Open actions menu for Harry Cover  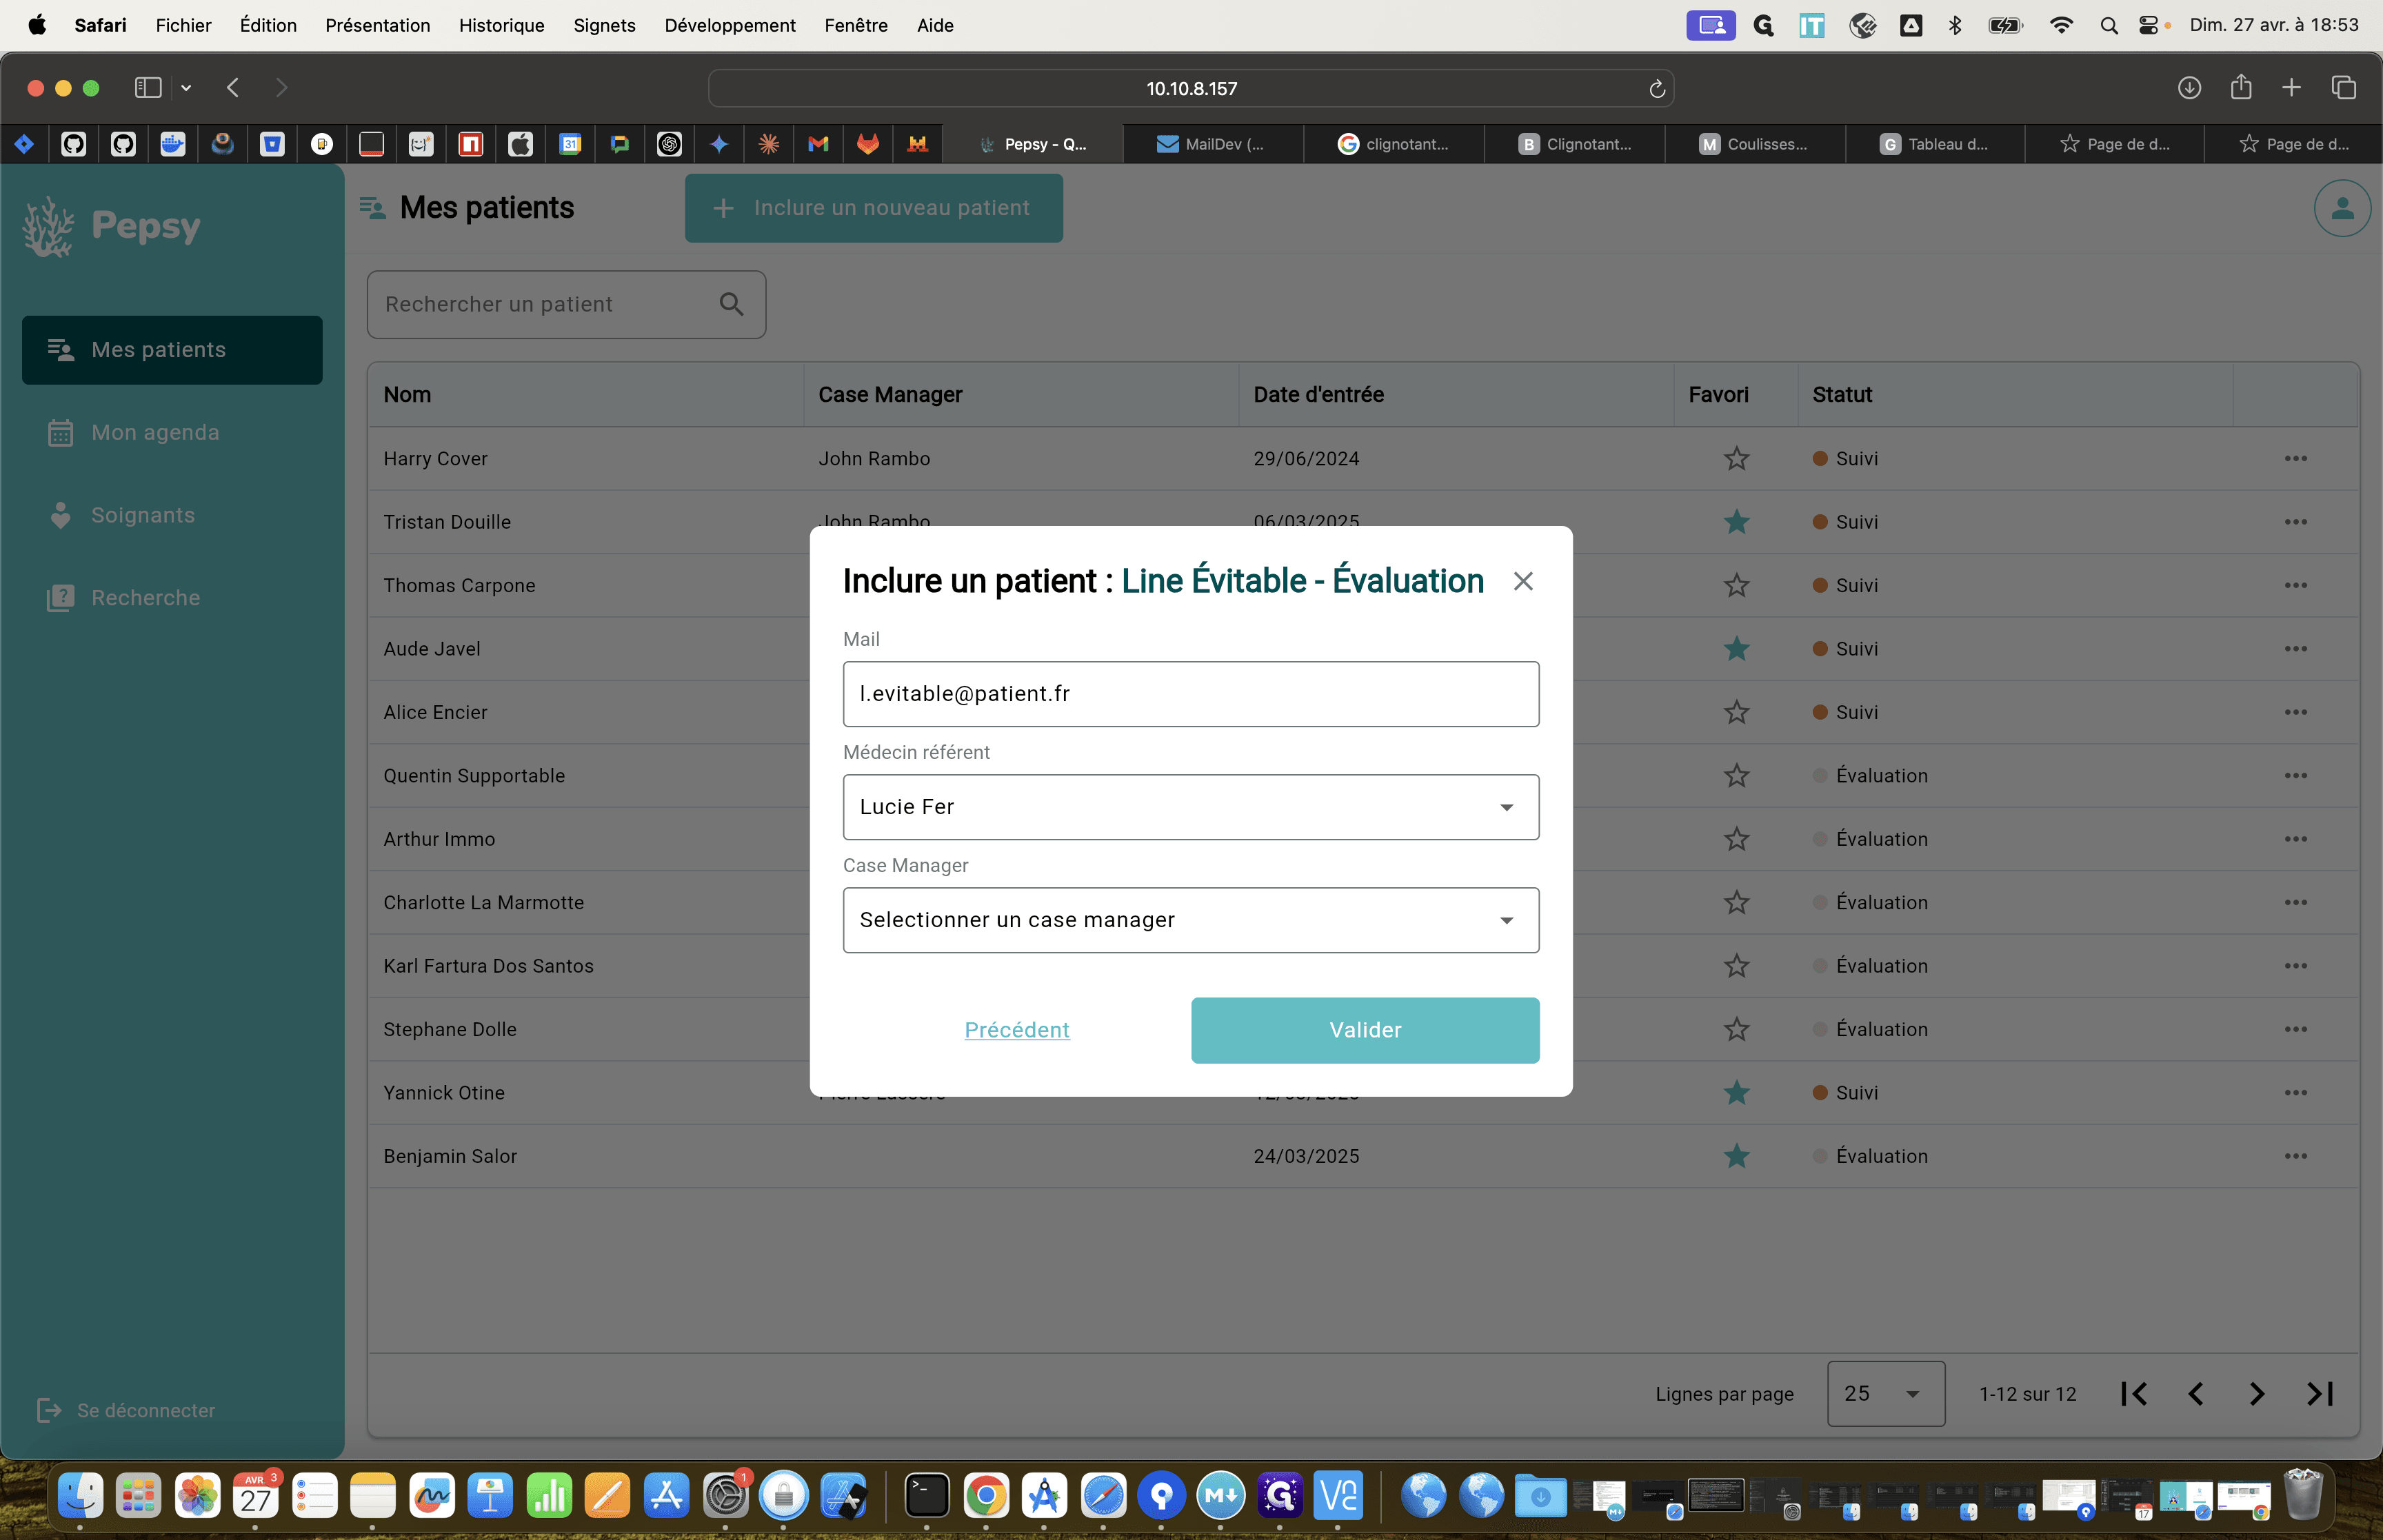[x=2295, y=459]
